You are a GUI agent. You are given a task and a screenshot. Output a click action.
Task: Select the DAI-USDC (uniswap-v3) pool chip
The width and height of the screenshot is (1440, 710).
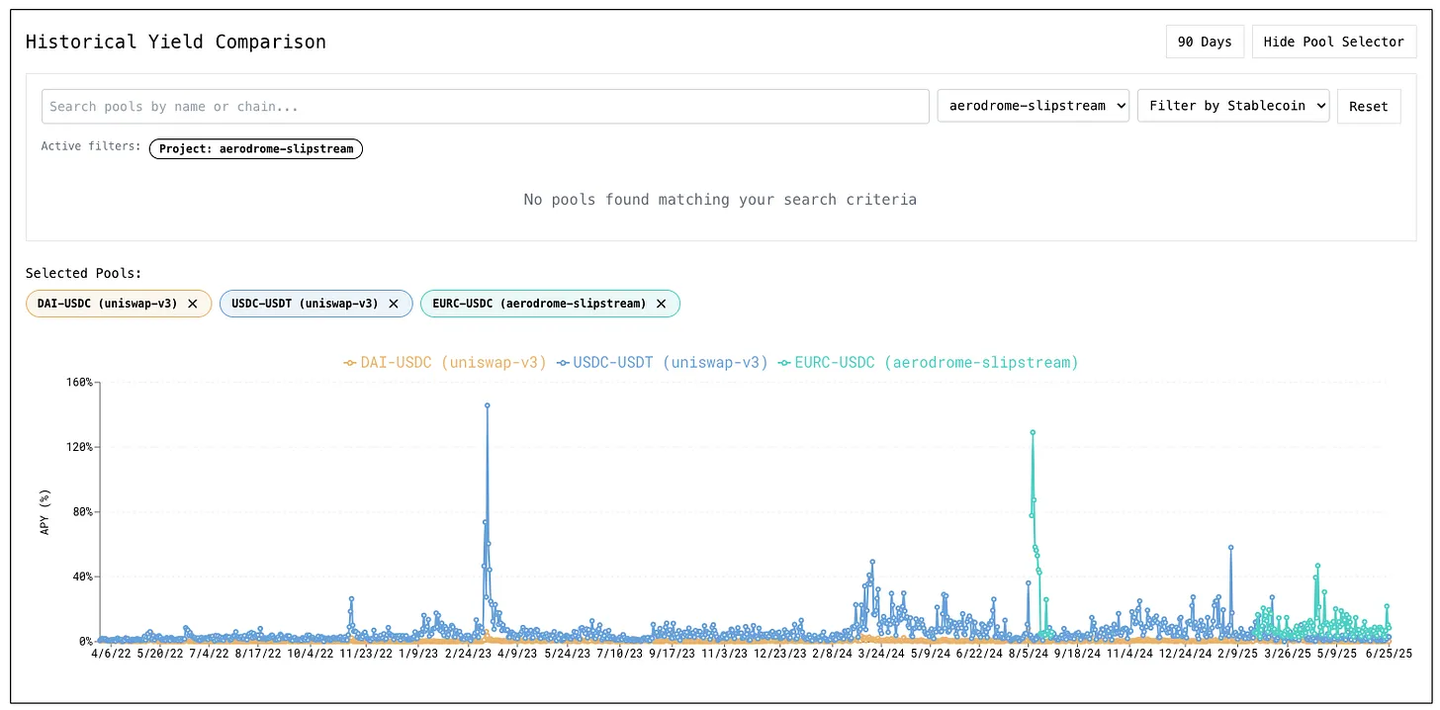click(107, 303)
